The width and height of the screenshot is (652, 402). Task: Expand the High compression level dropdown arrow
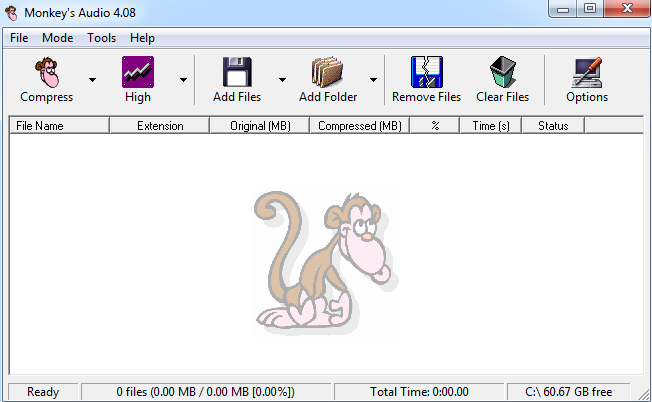click(x=183, y=79)
